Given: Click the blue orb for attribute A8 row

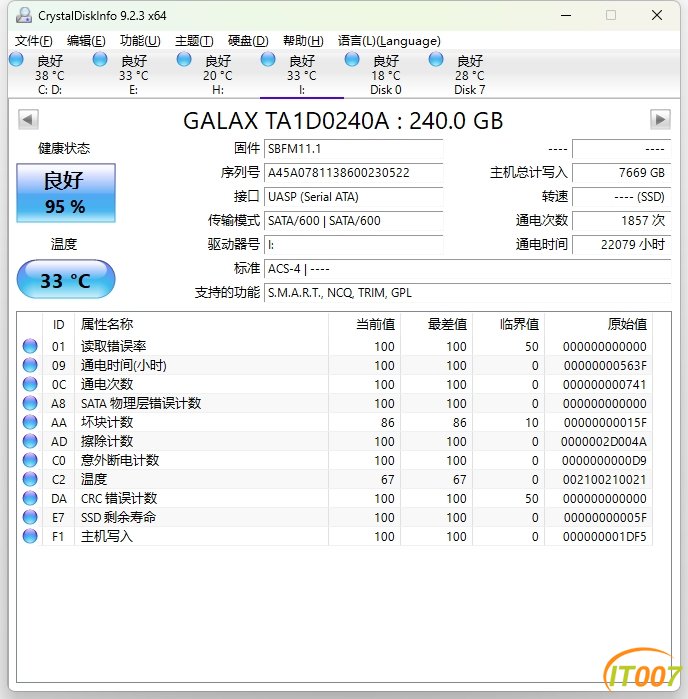Looking at the screenshot, I should pos(30,403).
